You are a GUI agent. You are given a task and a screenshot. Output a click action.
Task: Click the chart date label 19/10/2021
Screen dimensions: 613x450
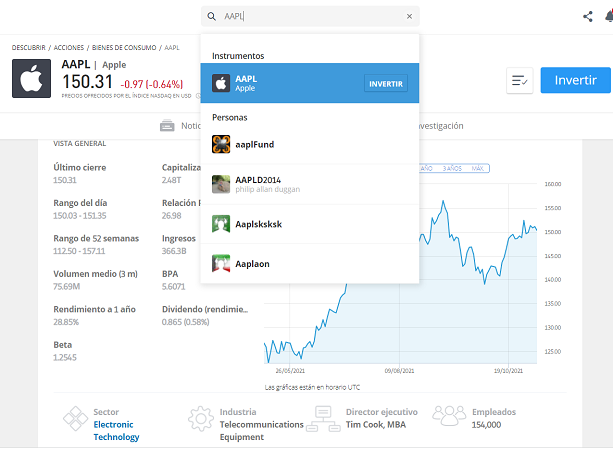click(508, 371)
